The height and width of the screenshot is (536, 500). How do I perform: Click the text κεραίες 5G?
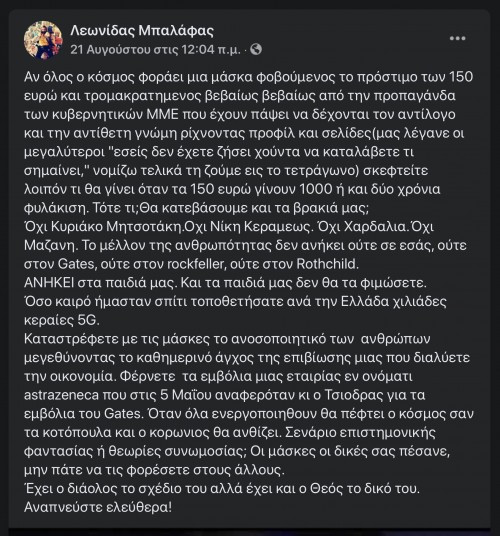pyautogui.click(x=62, y=320)
